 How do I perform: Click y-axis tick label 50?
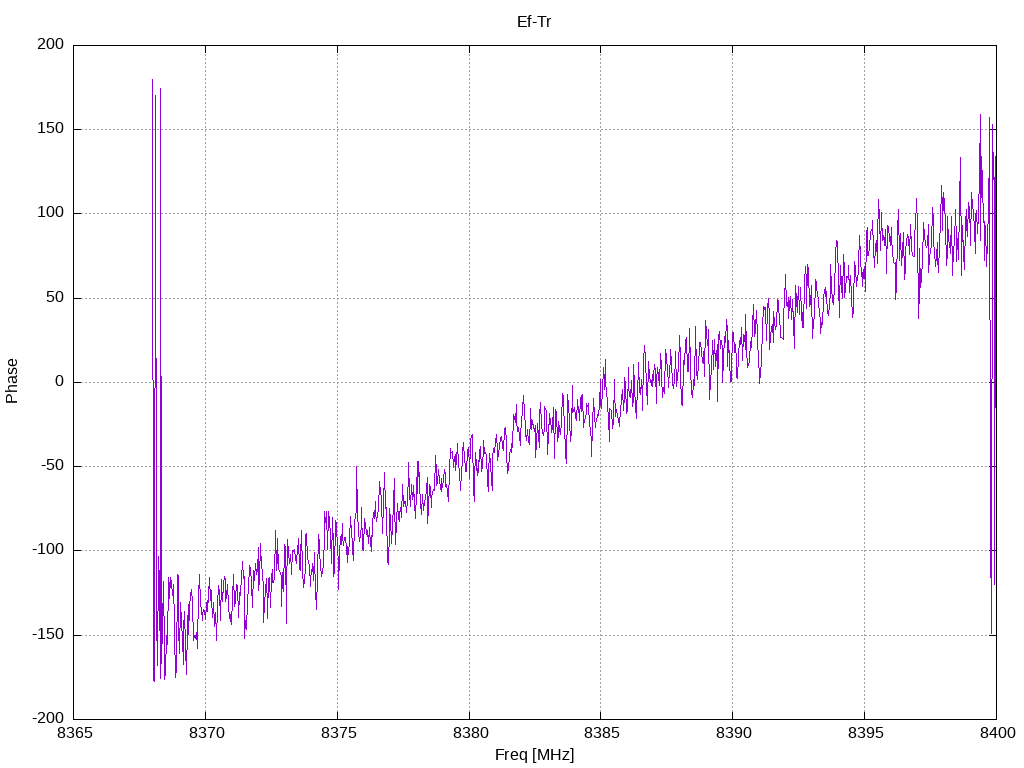click(x=56, y=297)
